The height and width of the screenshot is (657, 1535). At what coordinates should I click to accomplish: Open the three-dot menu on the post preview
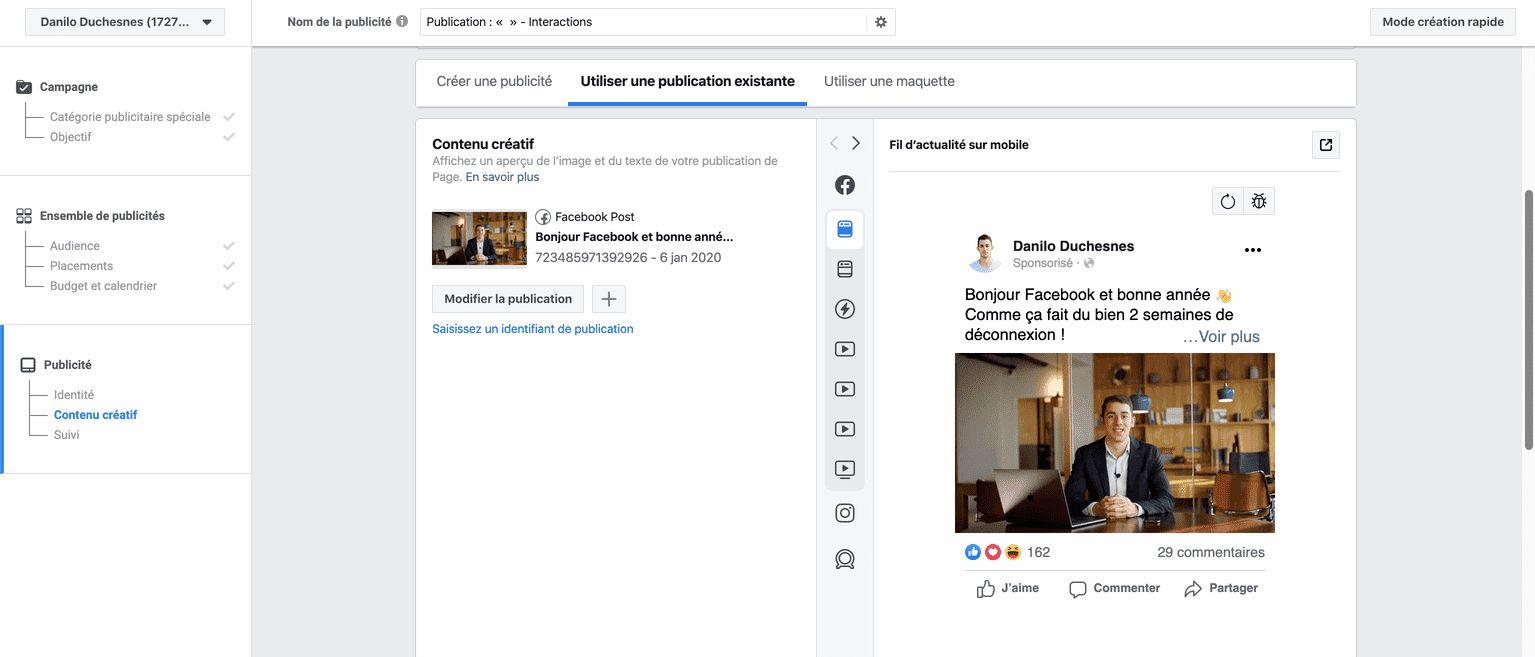[x=1252, y=250]
